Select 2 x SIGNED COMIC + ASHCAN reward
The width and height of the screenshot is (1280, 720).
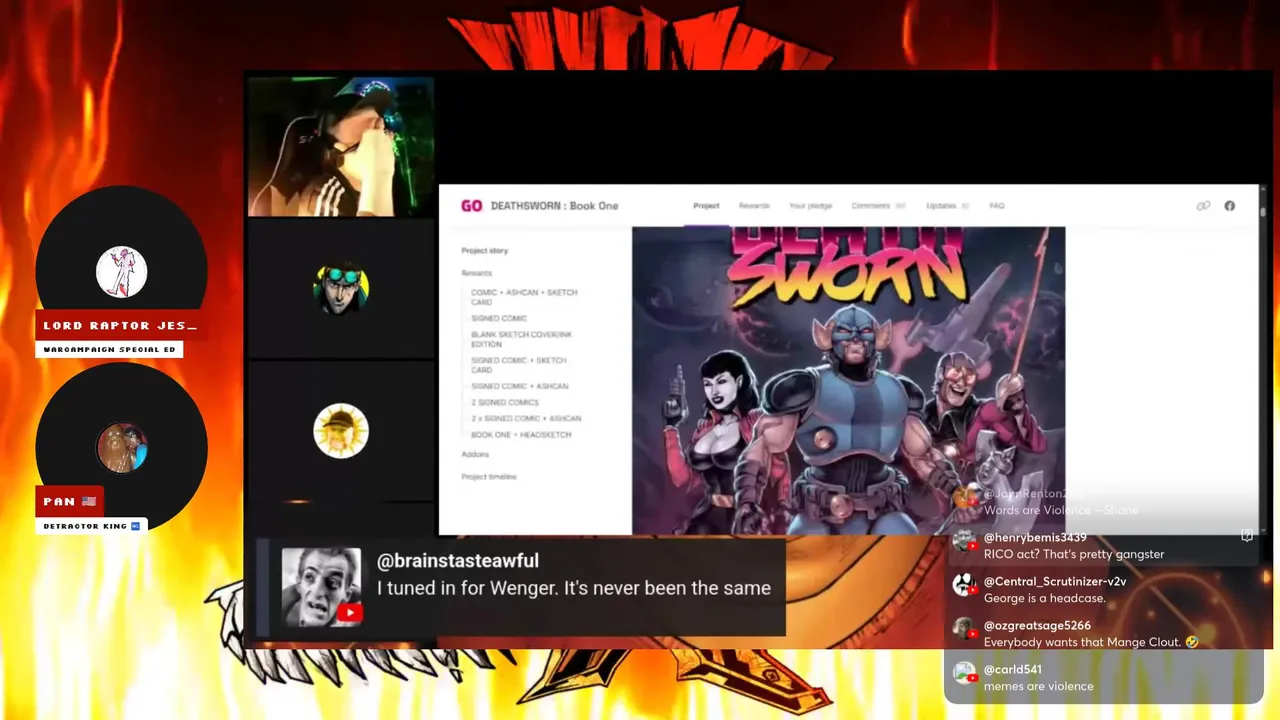click(526, 419)
